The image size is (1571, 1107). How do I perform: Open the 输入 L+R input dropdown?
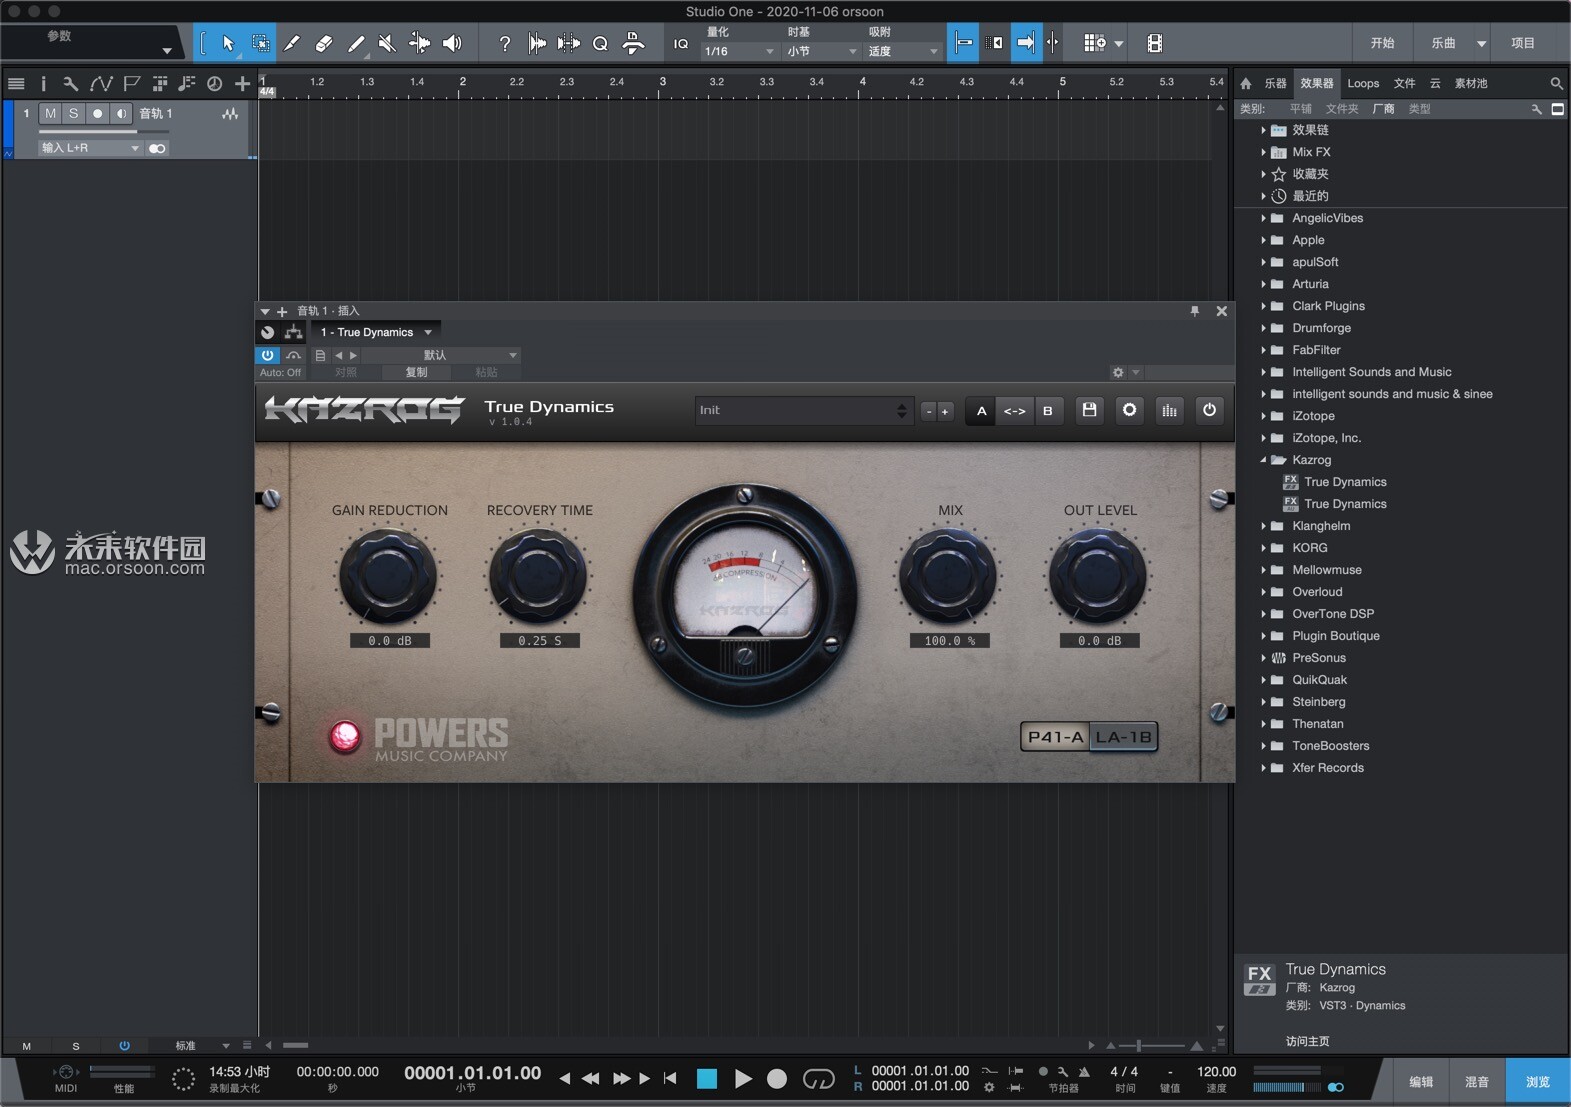pyautogui.click(x=91, y=148)
